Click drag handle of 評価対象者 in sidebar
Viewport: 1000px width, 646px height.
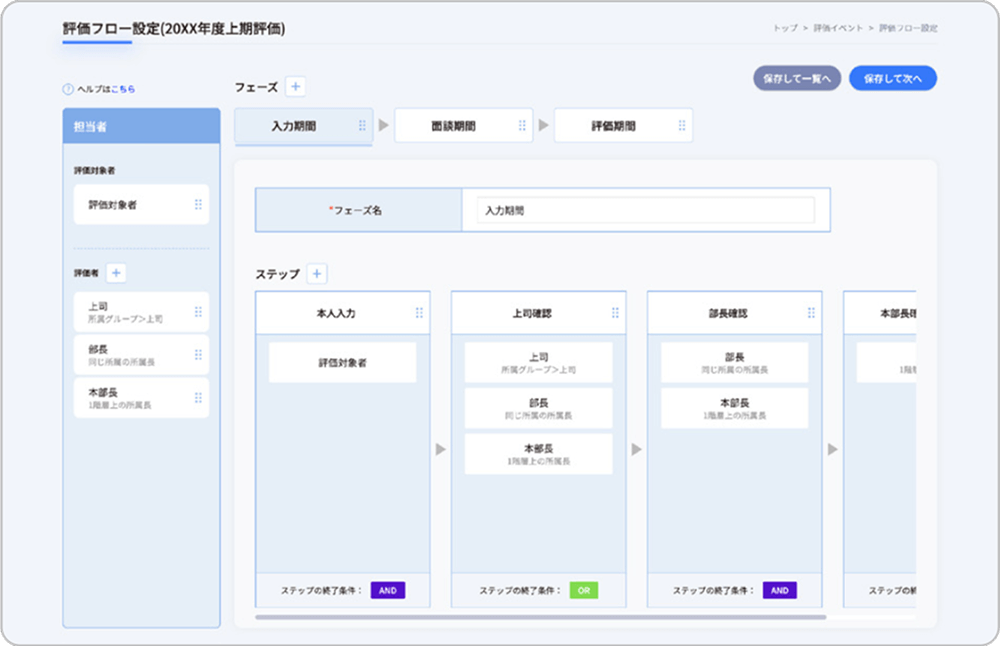(x=198, y=204)
